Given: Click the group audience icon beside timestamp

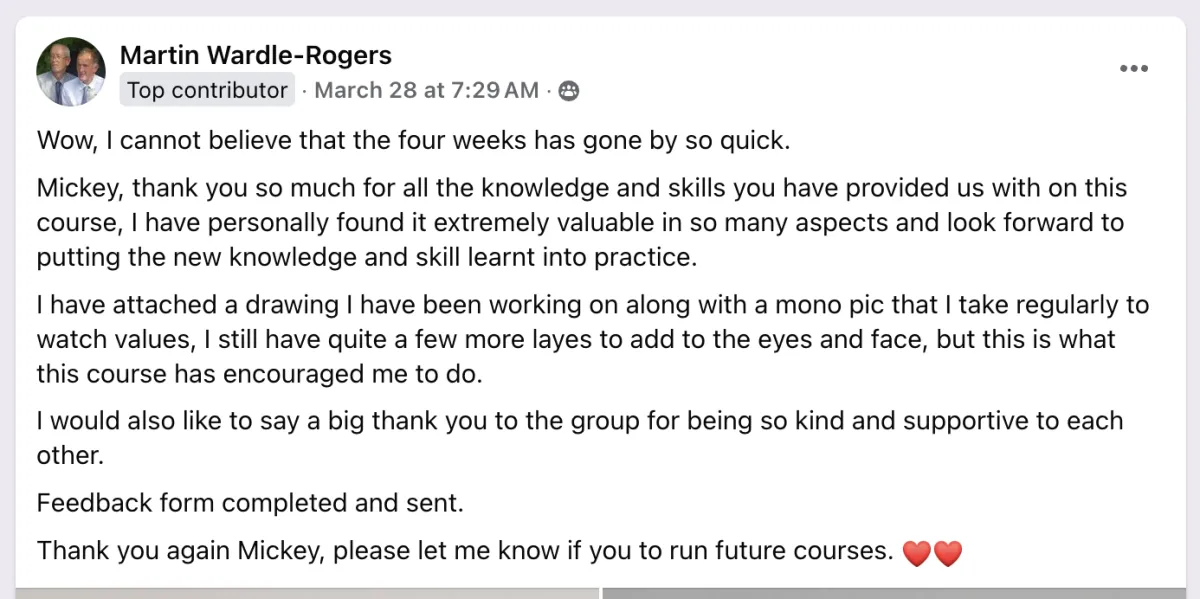Looking at the screenshot, I should point(569,91).
